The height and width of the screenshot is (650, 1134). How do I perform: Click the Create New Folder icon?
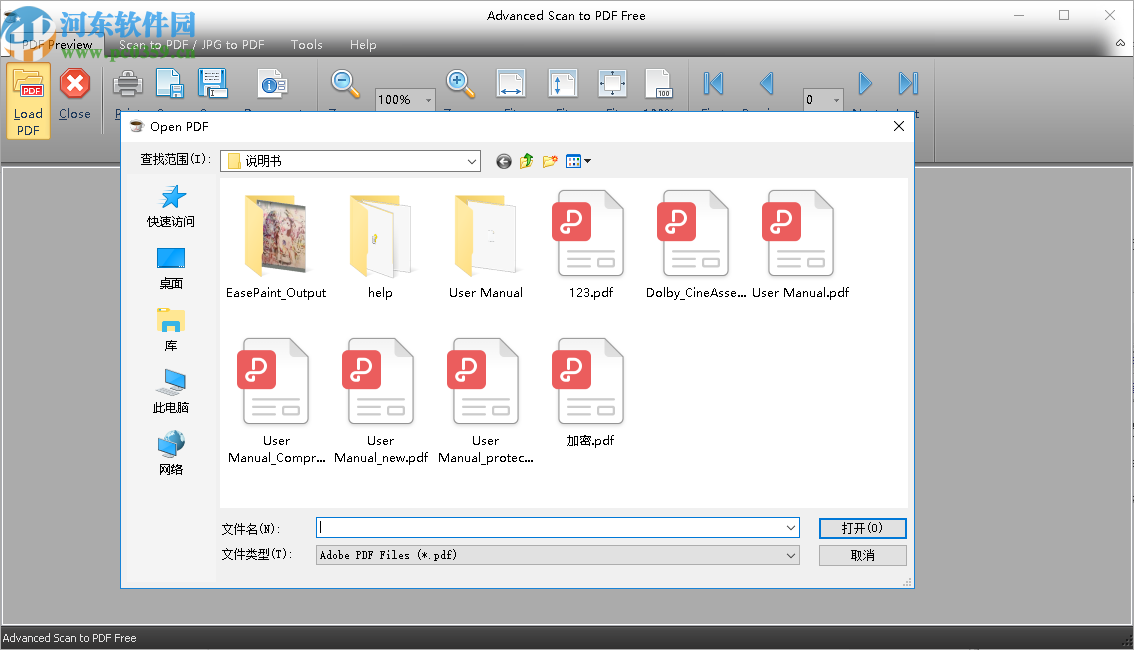[x=549, y=161]
